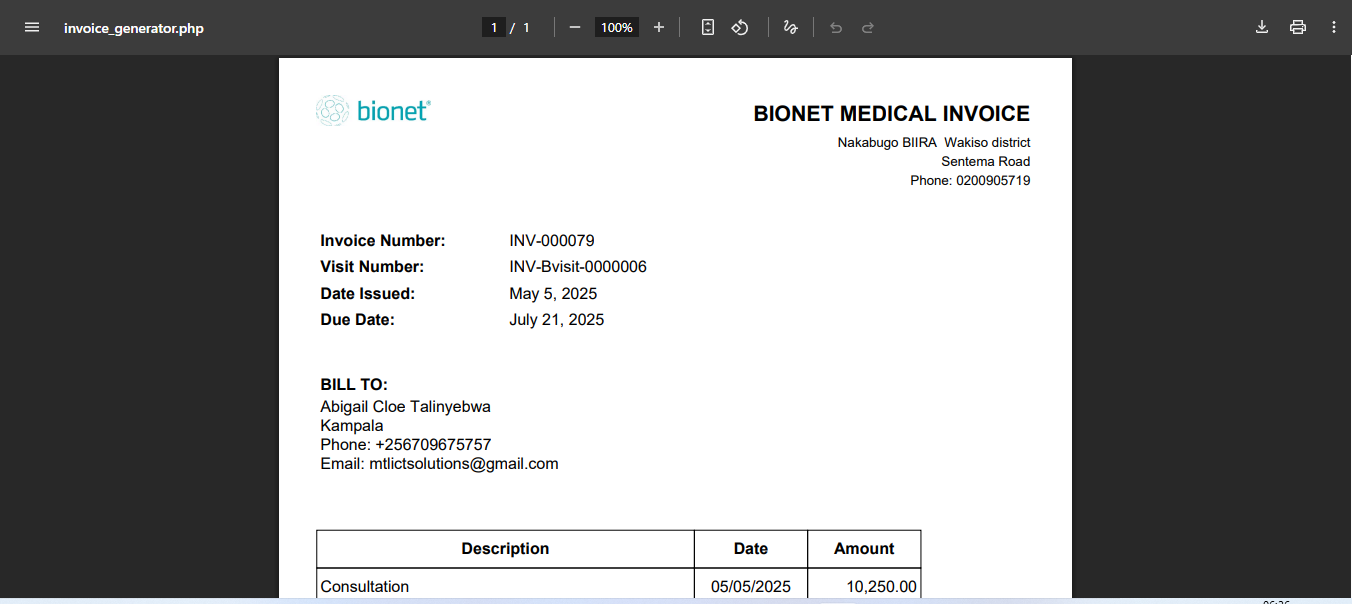This screenshot has width=1352, height=604.
Task: Select date issued May 5, 2025
Action: 553,294
